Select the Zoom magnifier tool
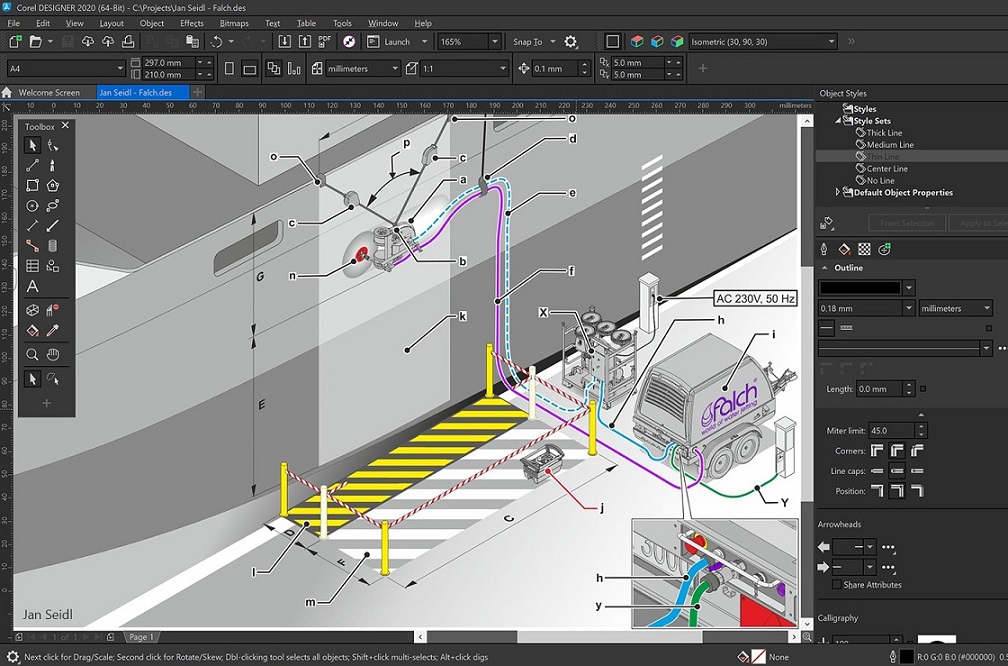Screen dimensions: 1008x666 point(32,354)
